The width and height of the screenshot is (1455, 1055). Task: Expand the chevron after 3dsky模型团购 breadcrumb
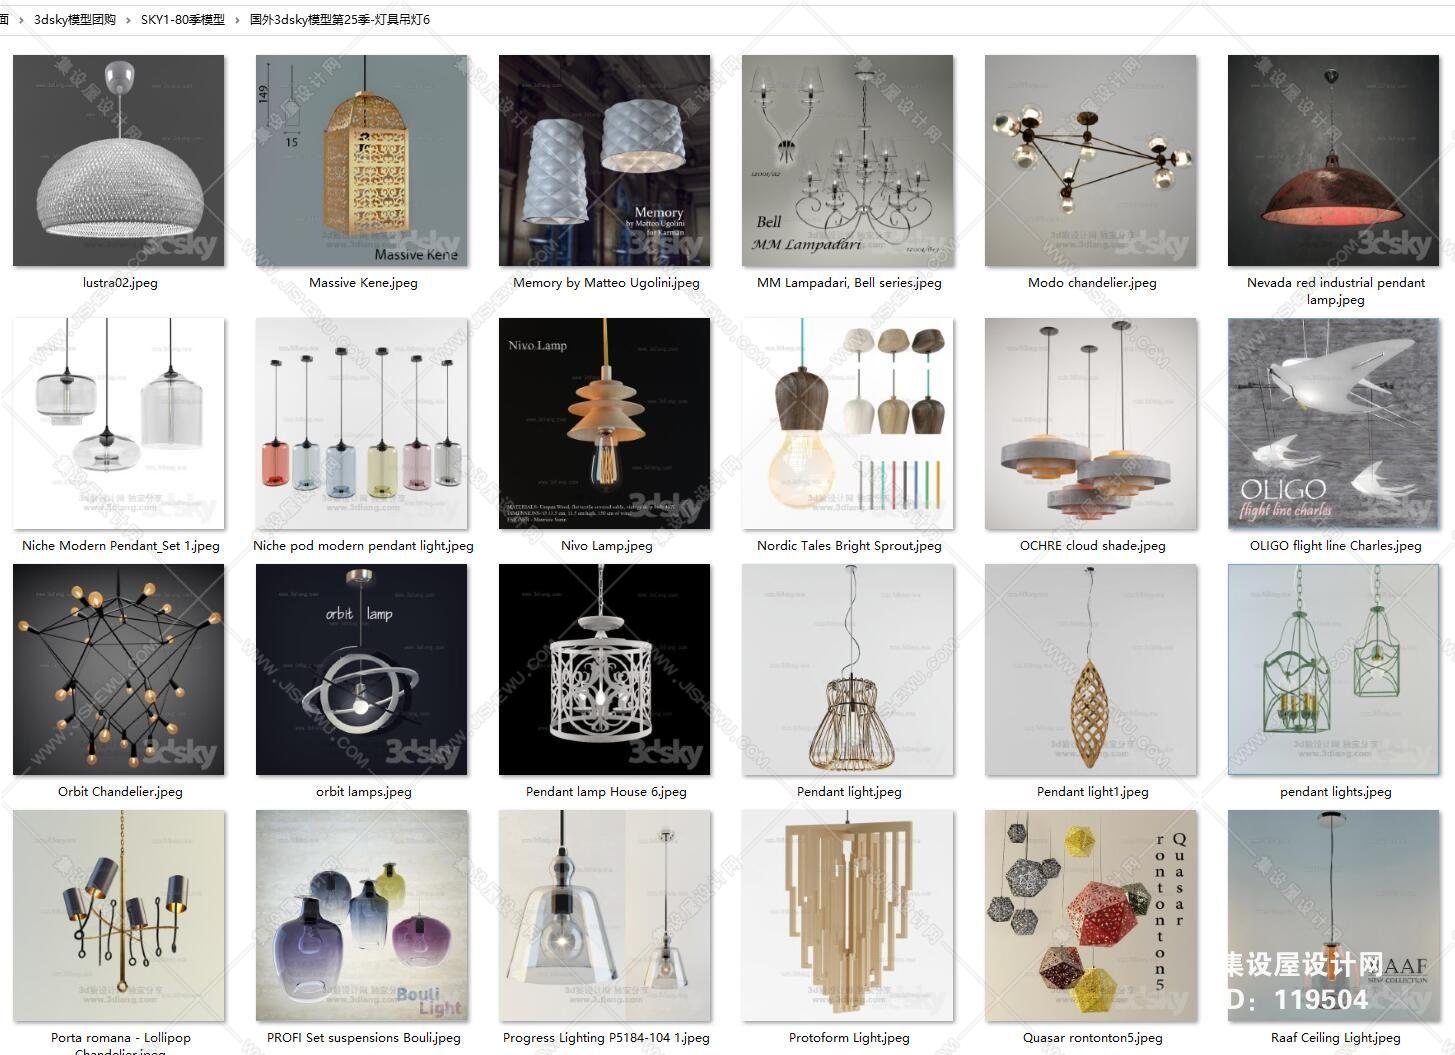(129, 19)
